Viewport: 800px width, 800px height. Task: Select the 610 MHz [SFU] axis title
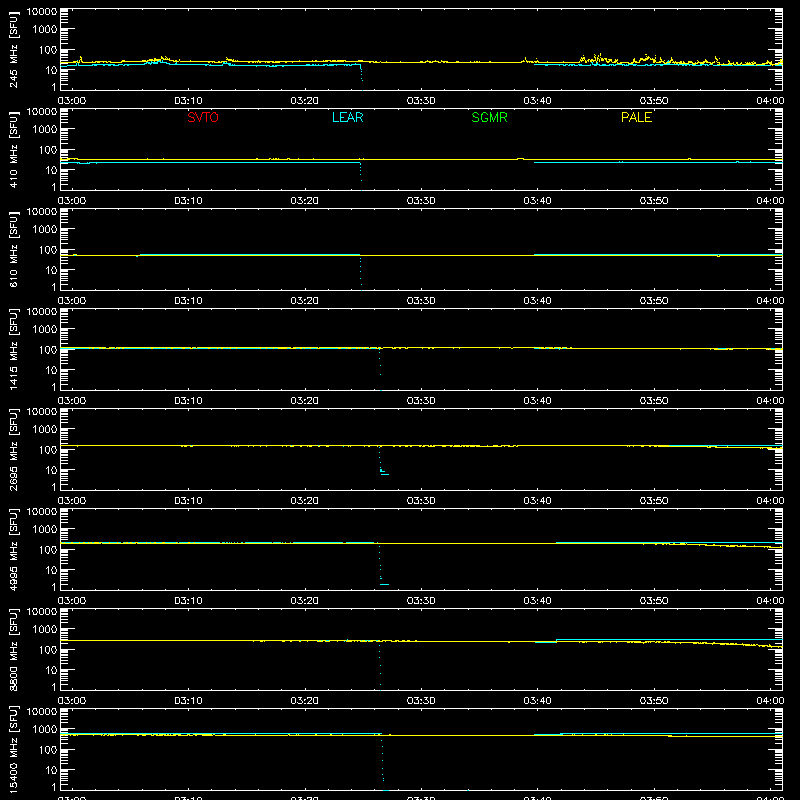[13, 249]
